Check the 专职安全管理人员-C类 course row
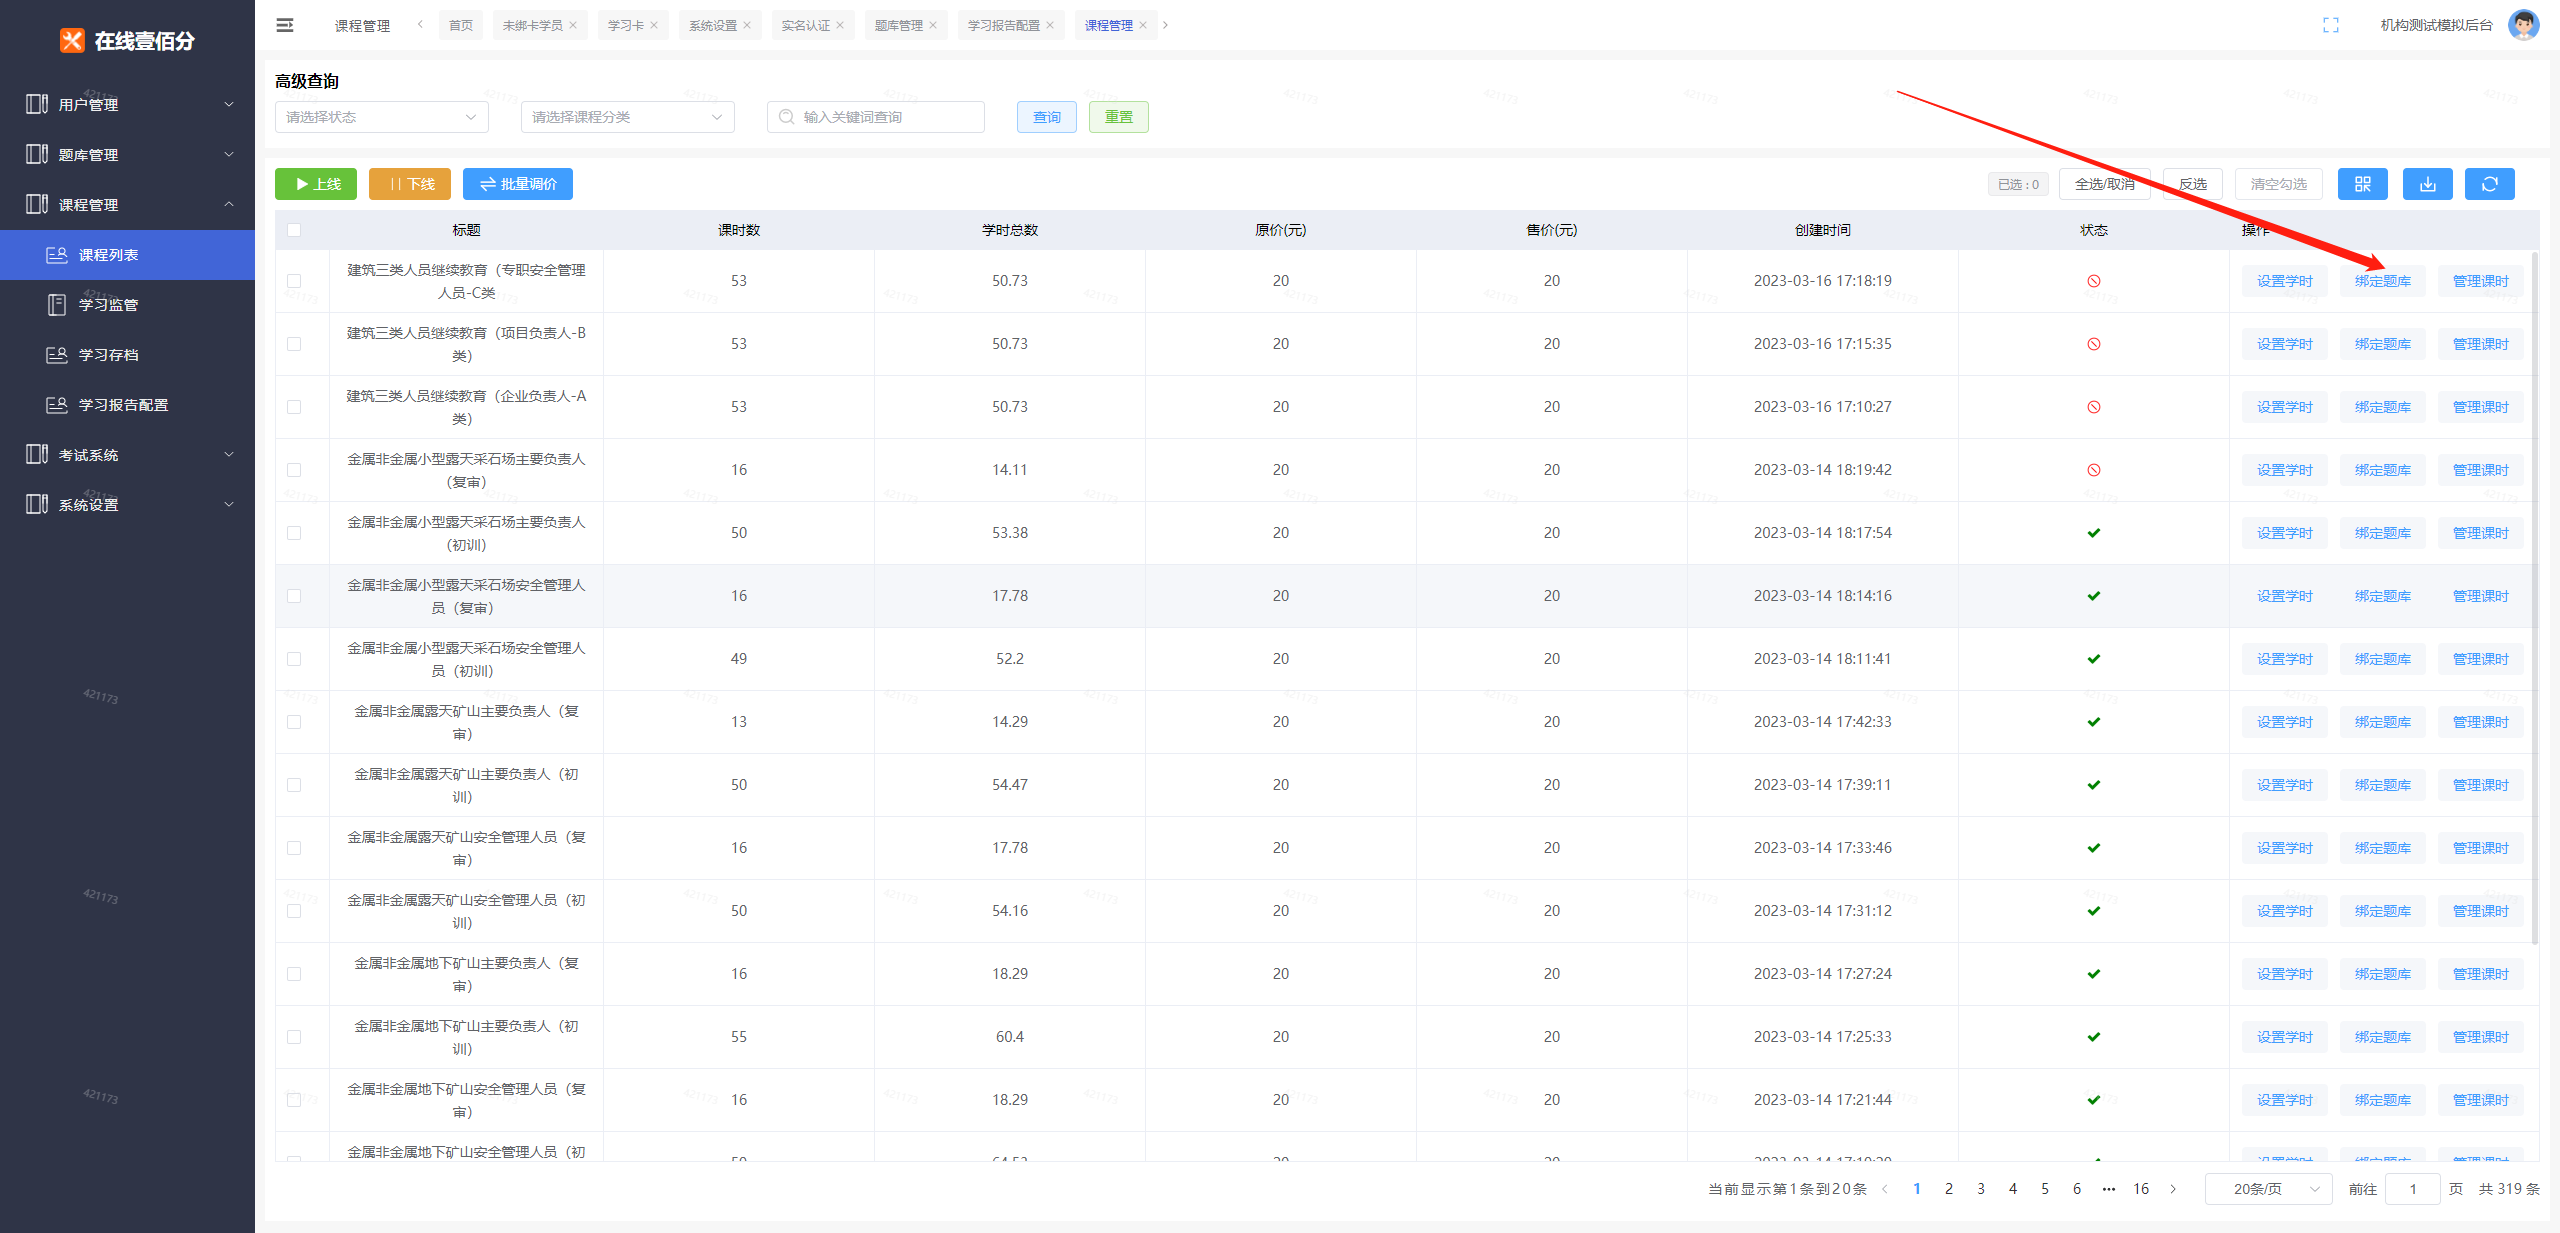This screenshot has width=2560, height=1233. tap(294, 281)
